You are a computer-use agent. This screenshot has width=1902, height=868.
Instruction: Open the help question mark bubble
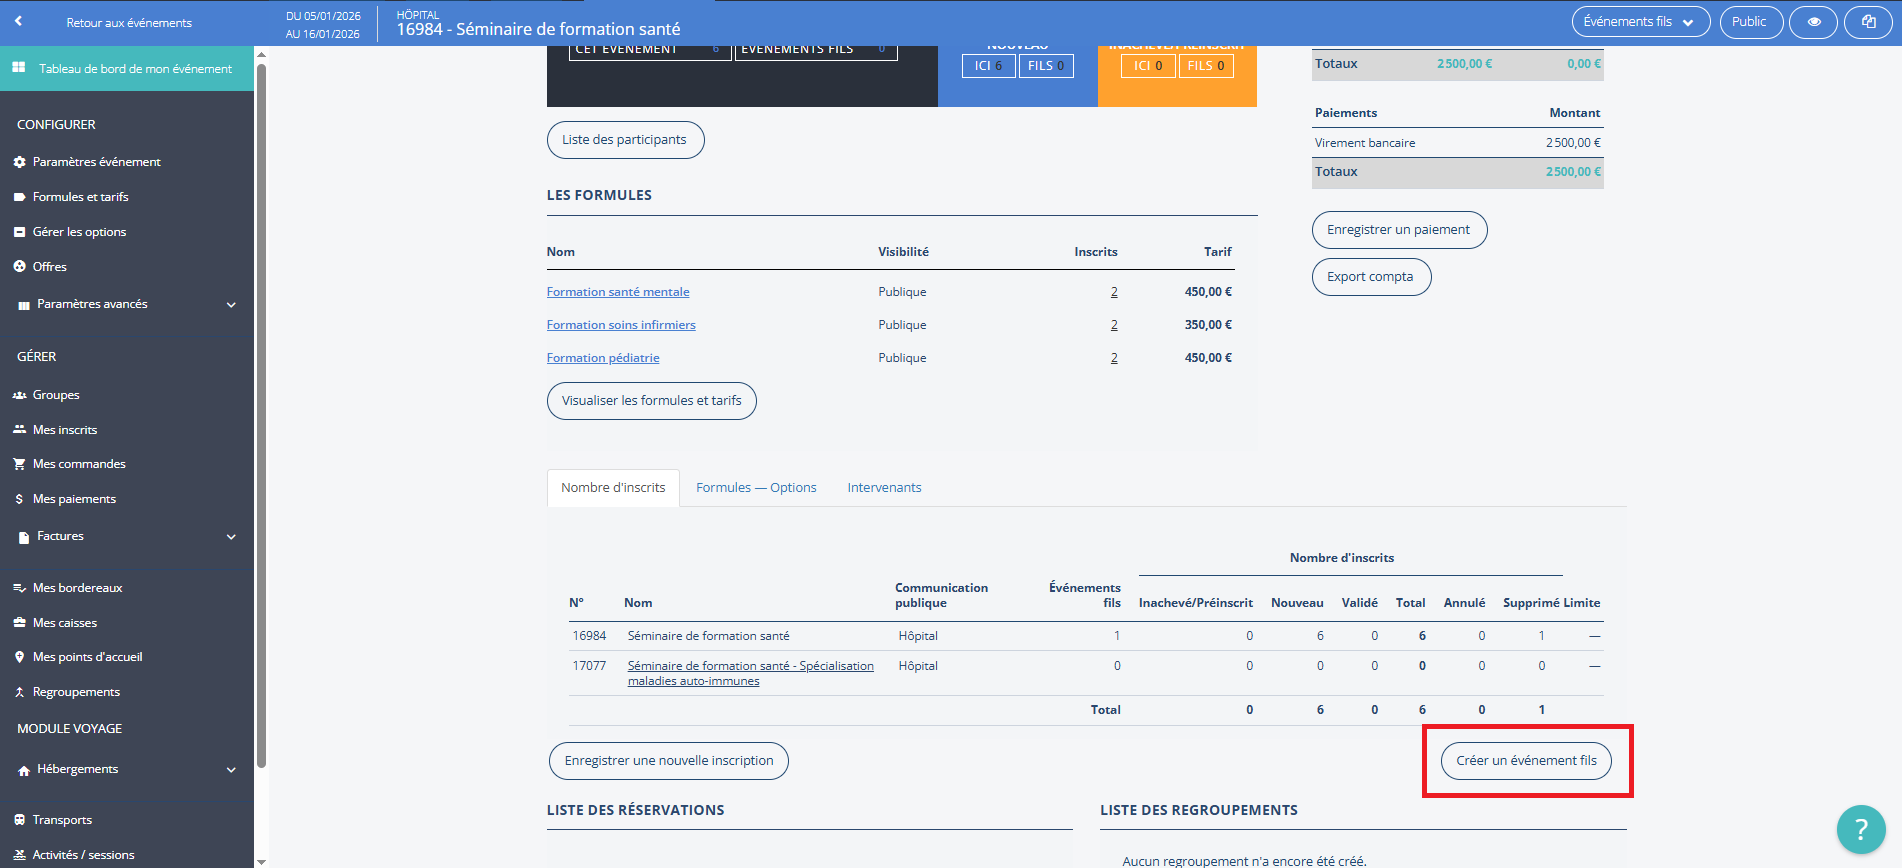(x=1860, y=829)
